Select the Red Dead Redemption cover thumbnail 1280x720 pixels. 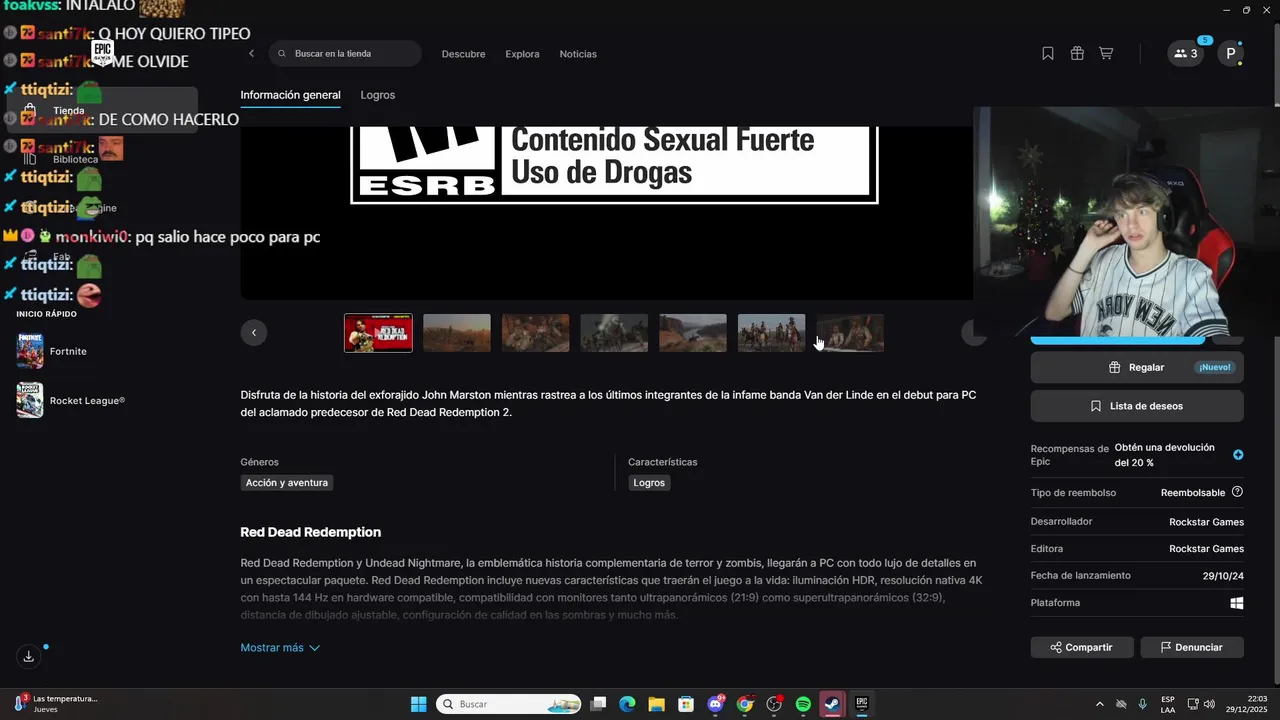378,333
